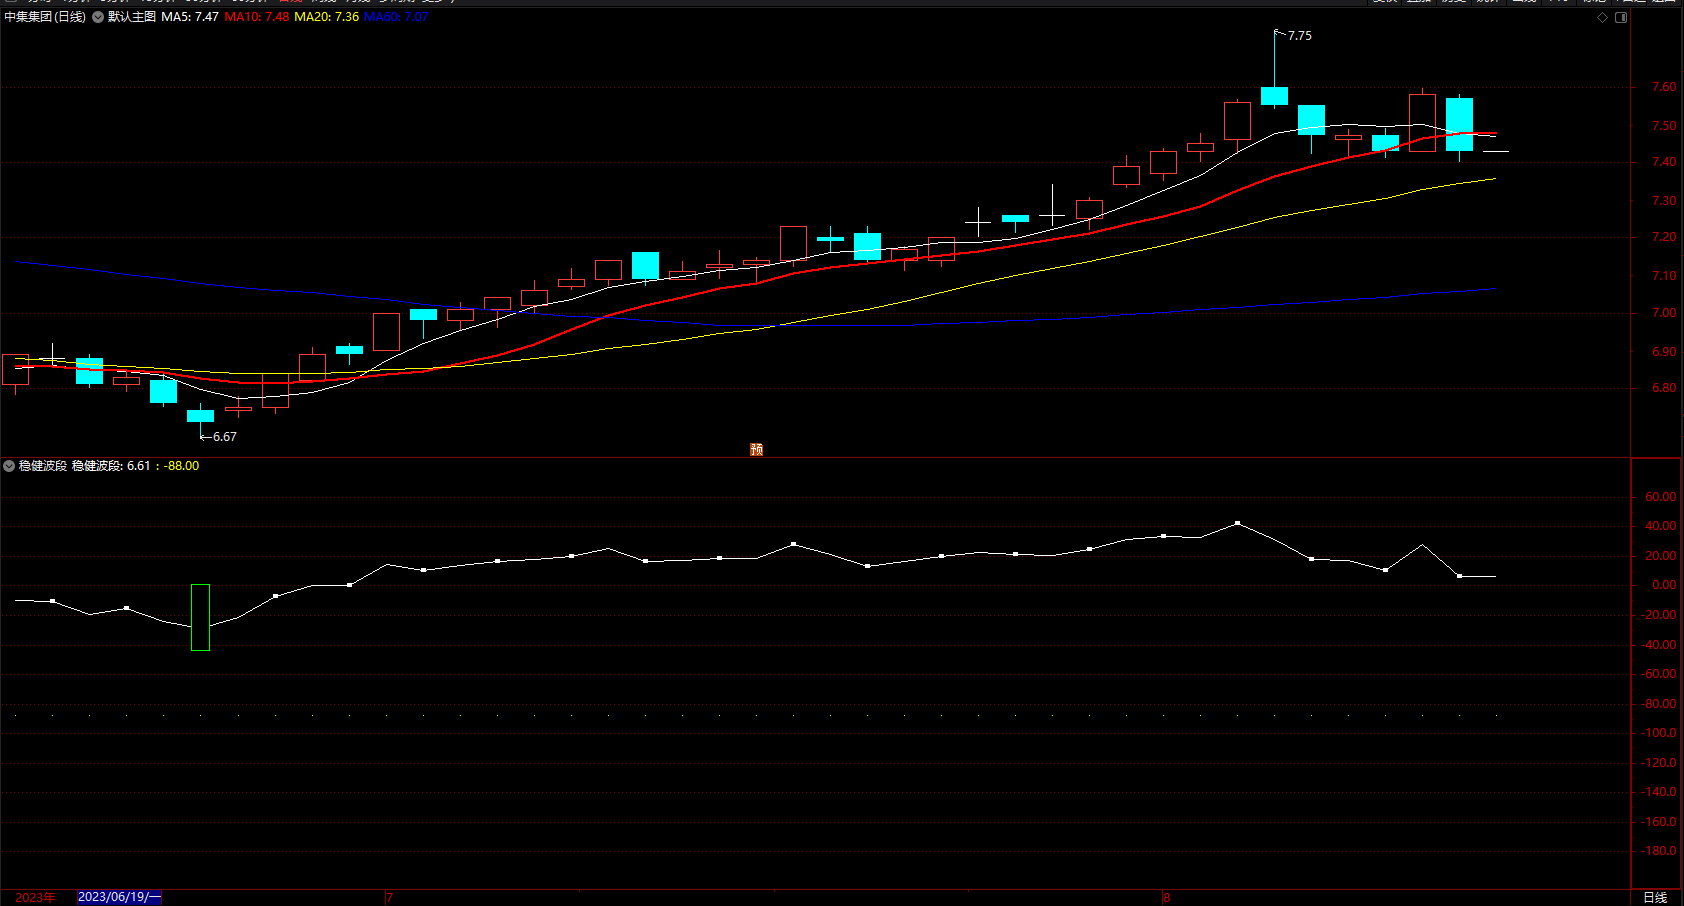
Task: Expand the 稳健波段 indicator dropdown arrow
Action: coord(9,466)
